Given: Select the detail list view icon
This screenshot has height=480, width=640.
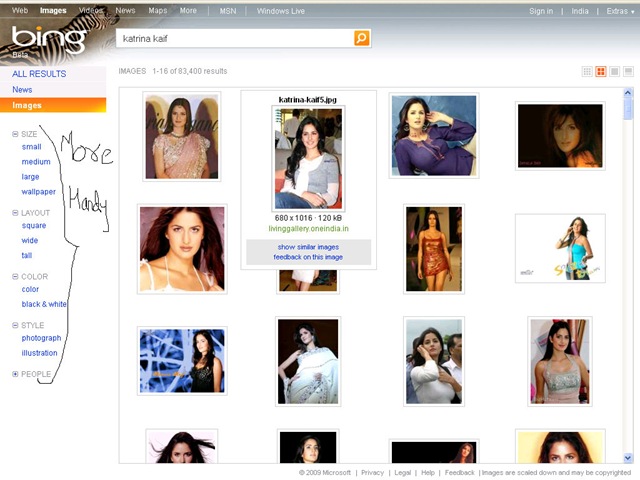Looking at the screenshot, I should tap(628, 72).
